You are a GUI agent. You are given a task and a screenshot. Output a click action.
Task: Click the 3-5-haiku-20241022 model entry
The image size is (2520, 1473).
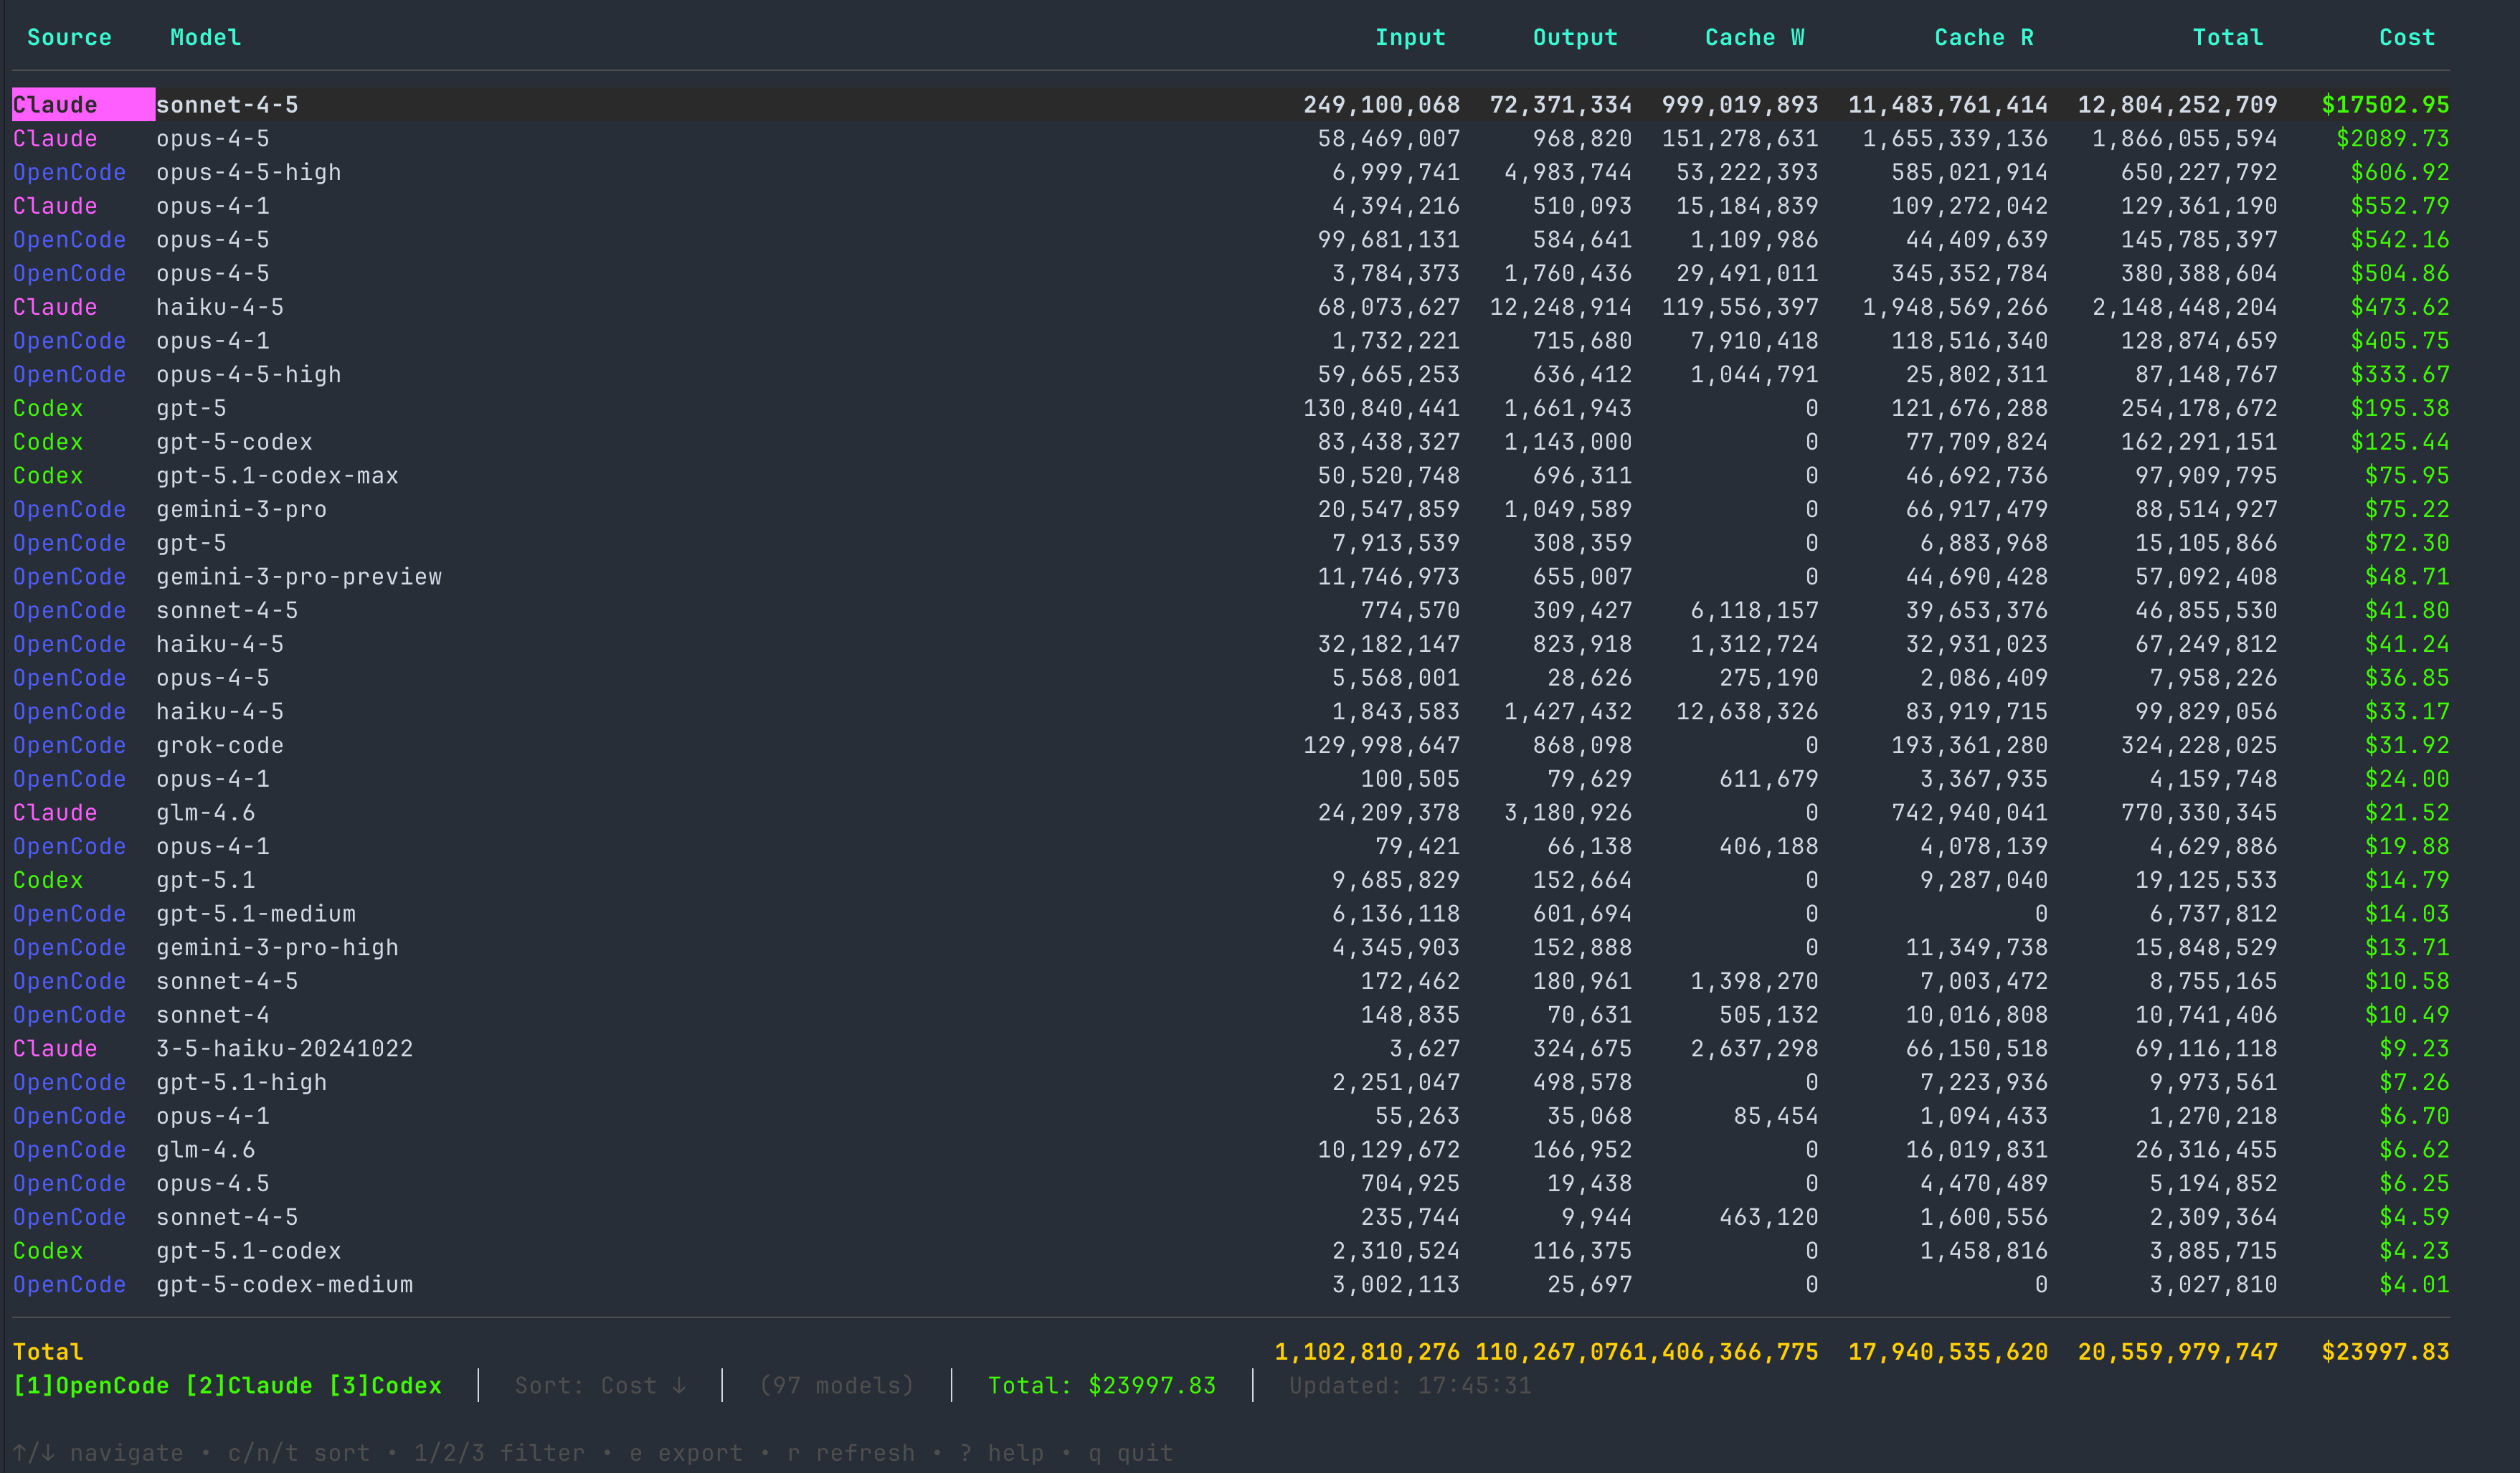point(284,1049)
